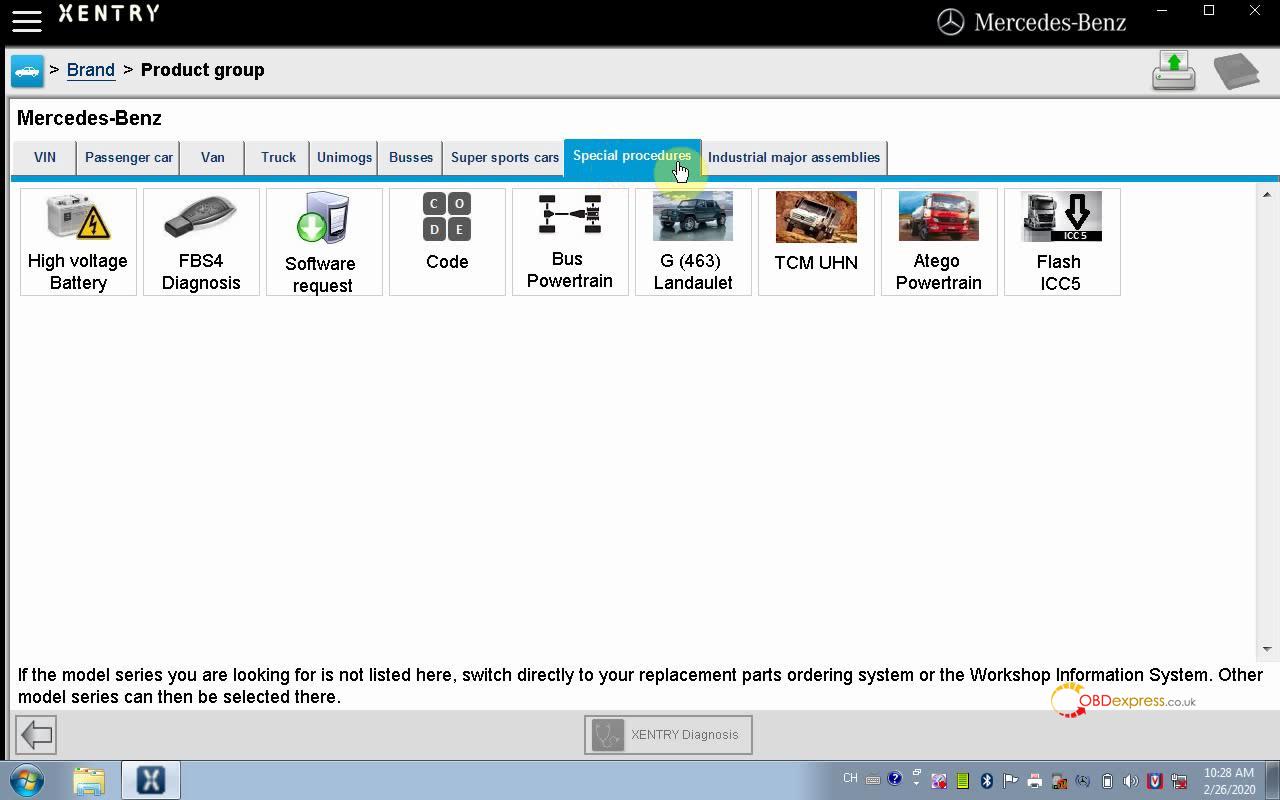Minimize the XENTRY window
This screenshot has height=800, width=1280.
[1162, 11]
